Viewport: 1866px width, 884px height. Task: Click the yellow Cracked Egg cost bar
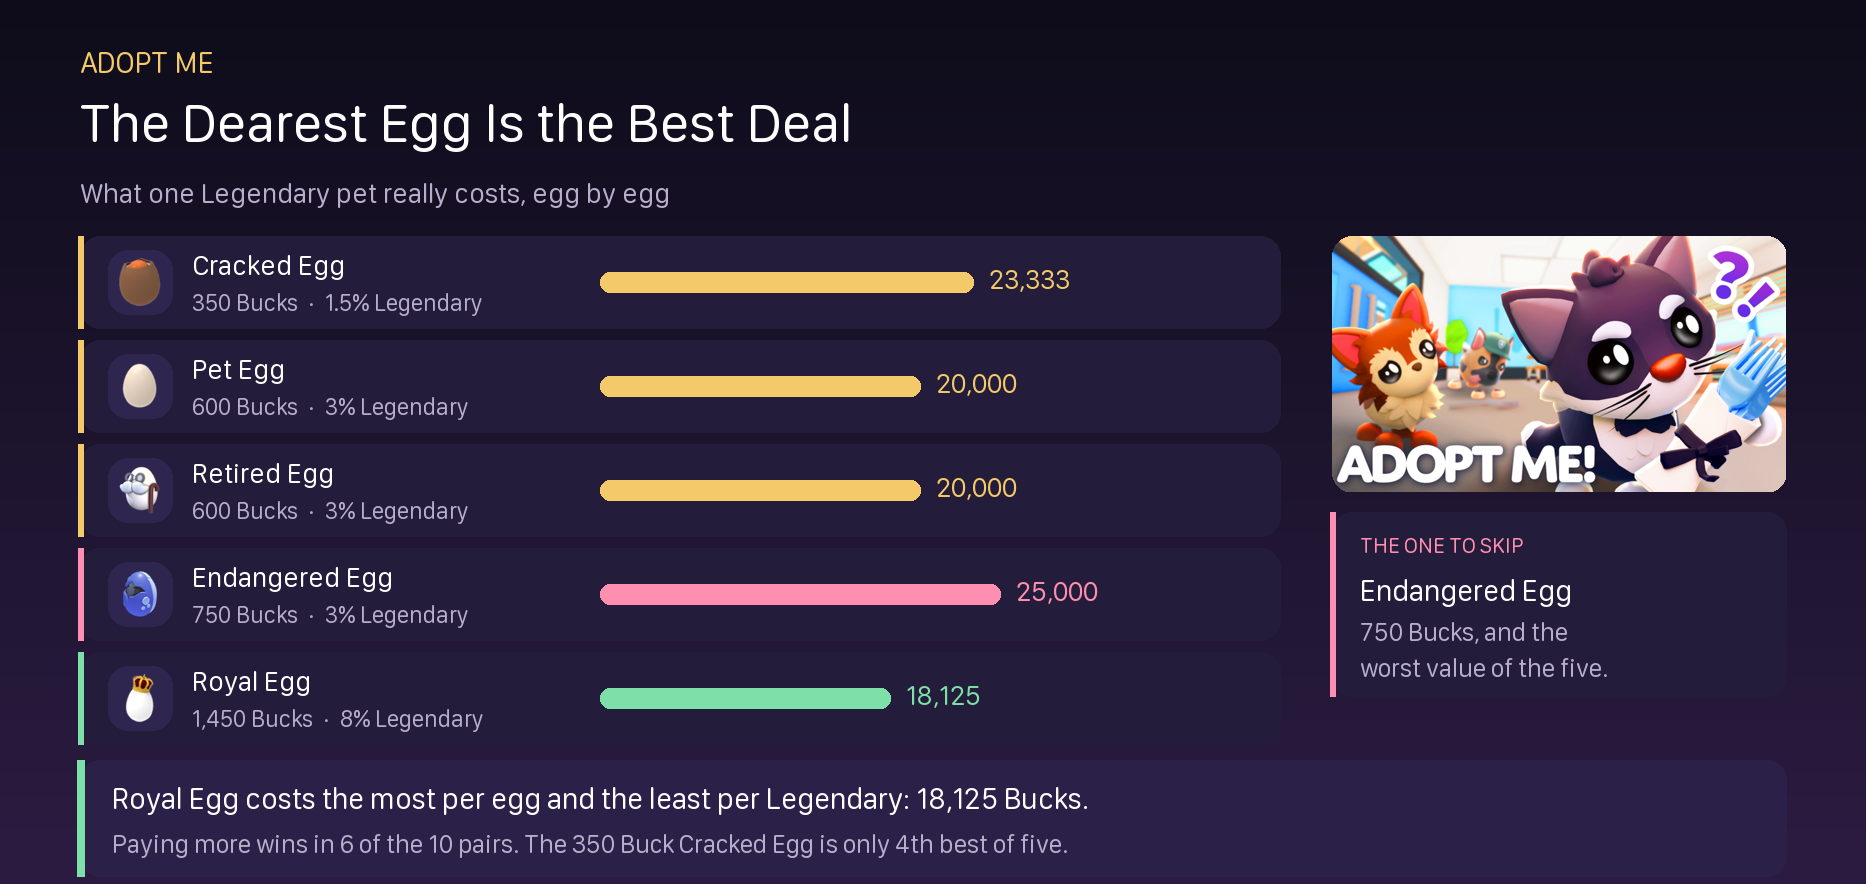click(787, 282)
